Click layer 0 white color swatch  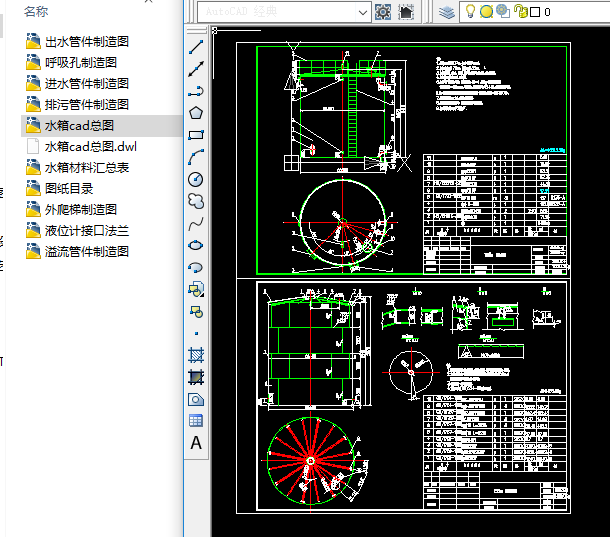pos(535,12)
